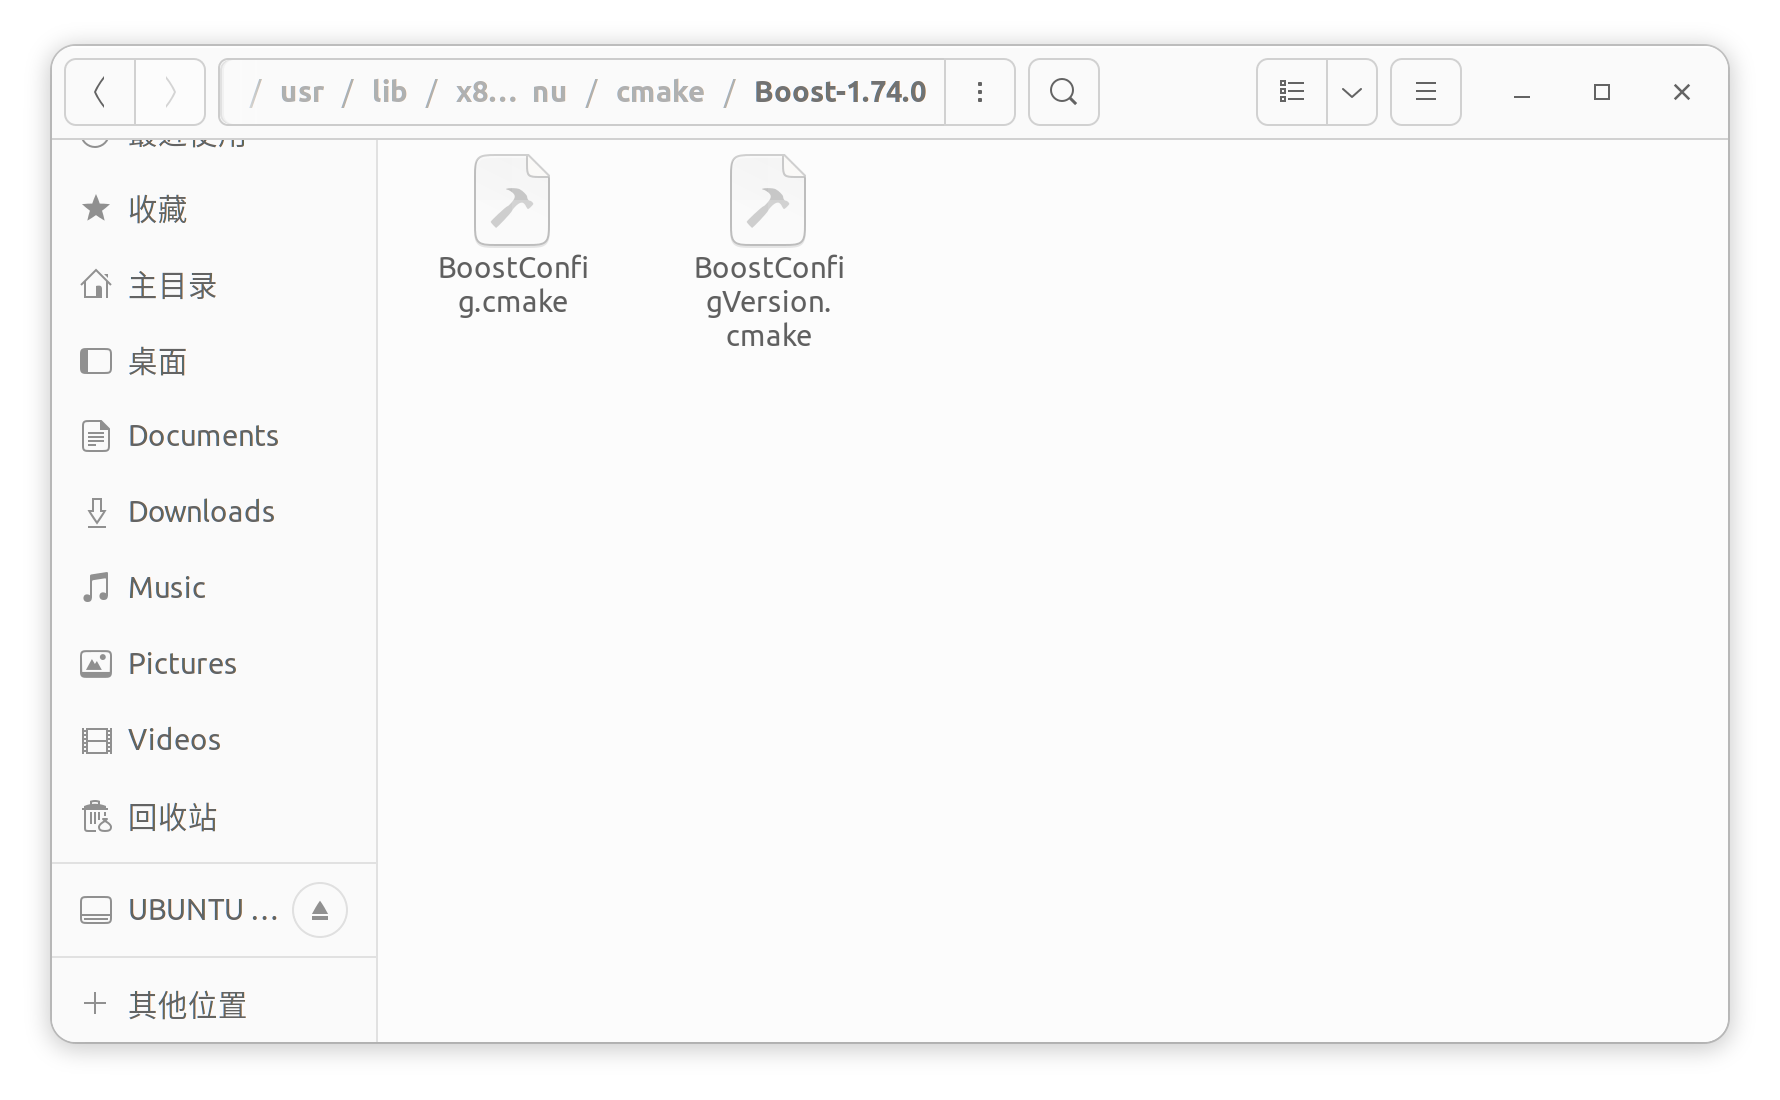1780x1100 pixels.
Task: Open the hamburger menu
Action: (1425, 92)
